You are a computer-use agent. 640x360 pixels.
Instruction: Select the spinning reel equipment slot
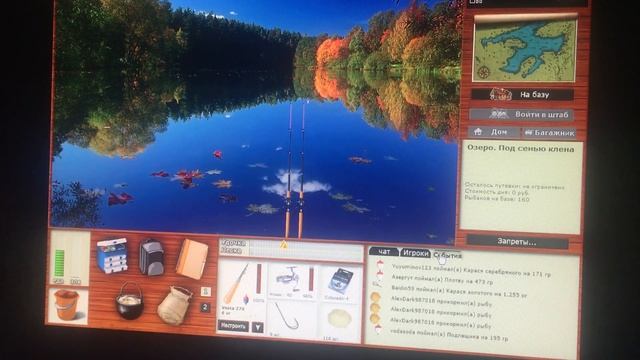[292, 282]
